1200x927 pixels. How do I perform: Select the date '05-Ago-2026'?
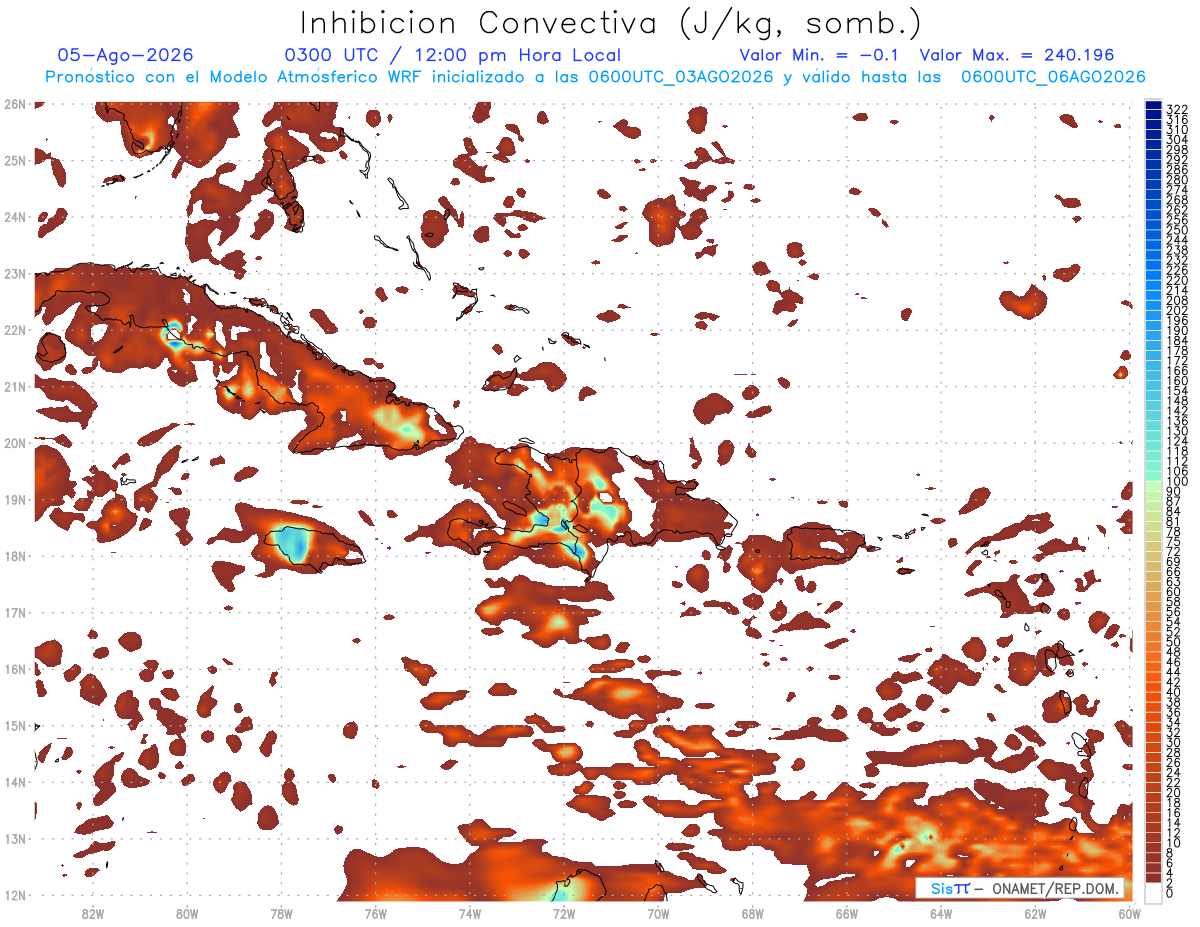point(126,55)
